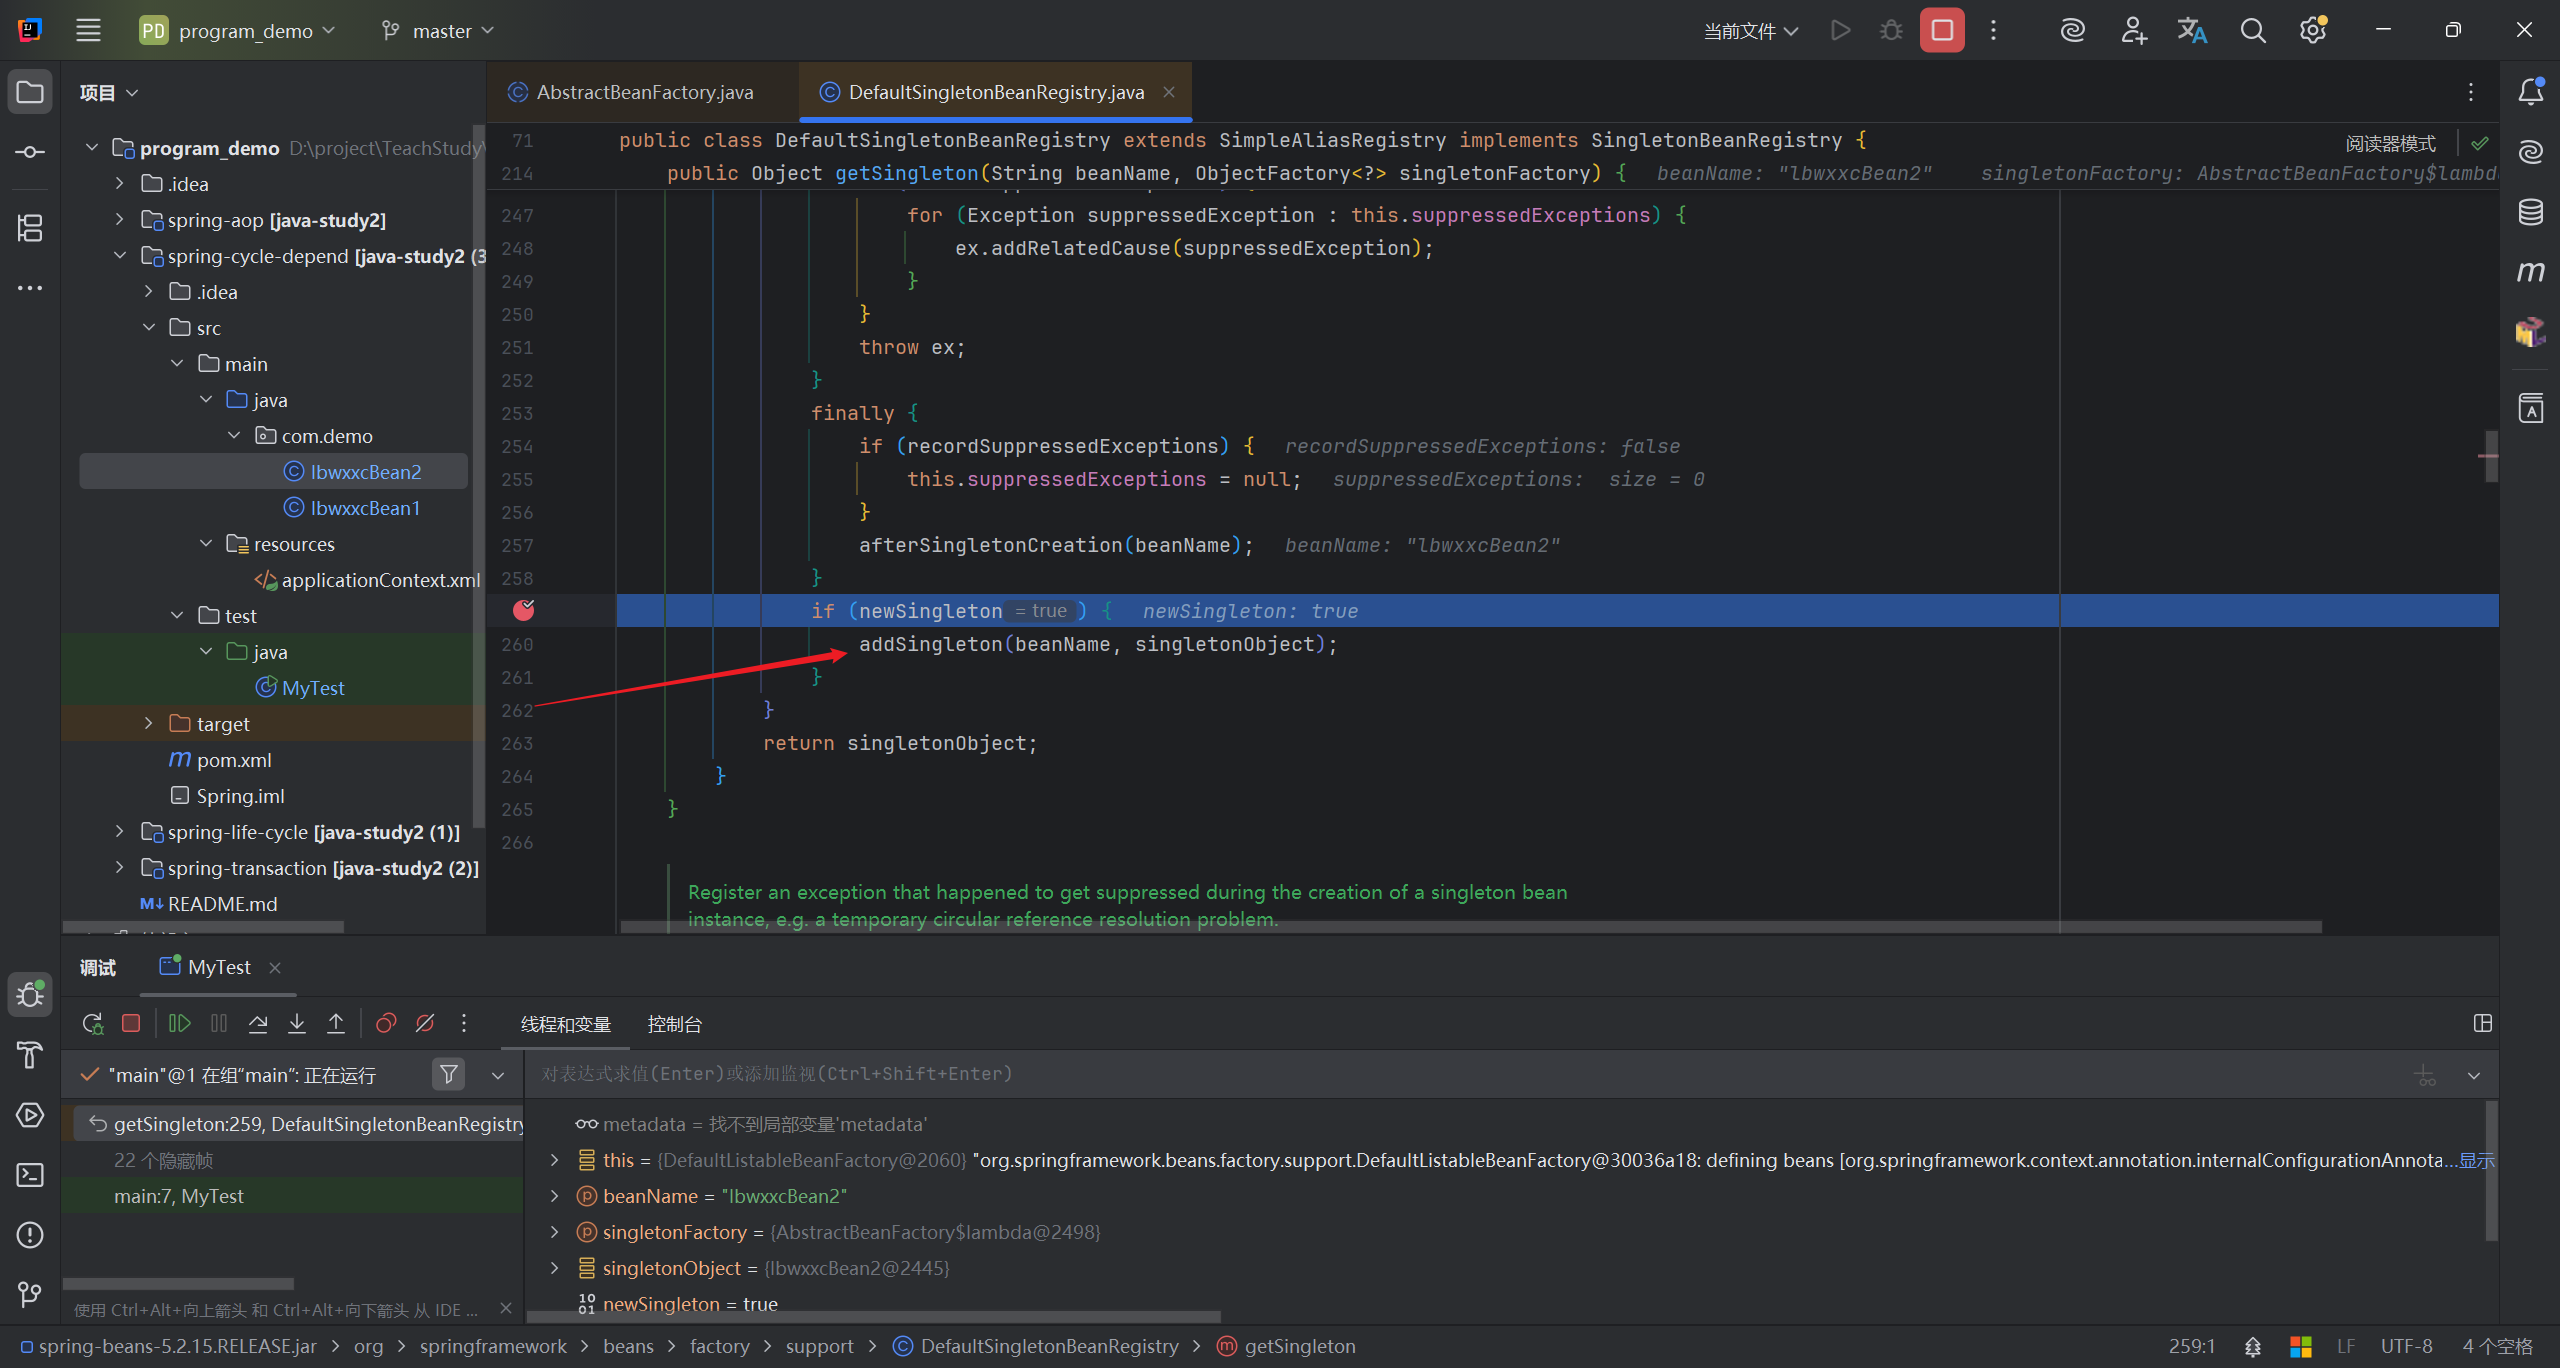This screenshot has width=2560, height=1368.
Task: Click the Resume Program debug icon
Action: click(x=180, y=1023)
